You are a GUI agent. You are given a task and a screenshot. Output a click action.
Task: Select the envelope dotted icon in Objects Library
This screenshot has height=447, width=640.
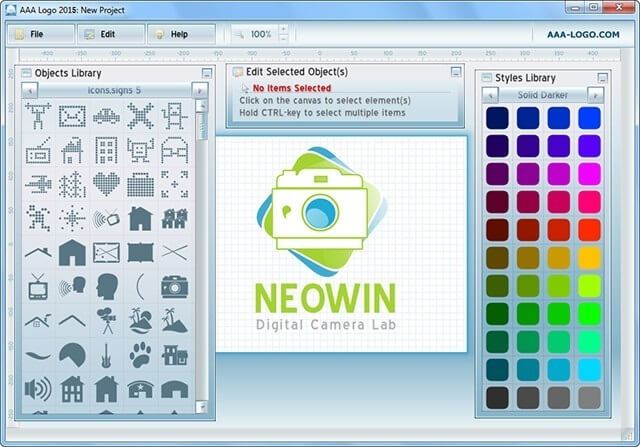pyautogui.click(x=72, y=116)
